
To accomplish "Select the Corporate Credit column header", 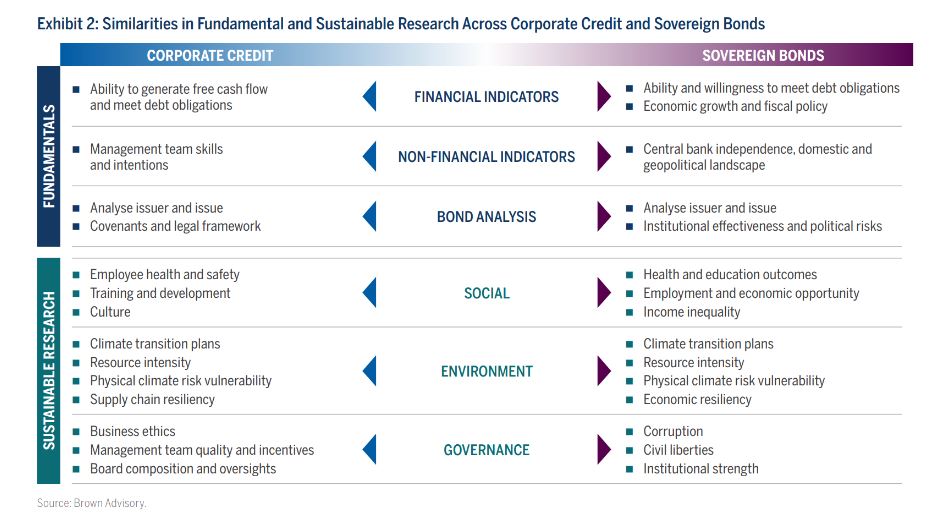I will [x=210, y=56].
